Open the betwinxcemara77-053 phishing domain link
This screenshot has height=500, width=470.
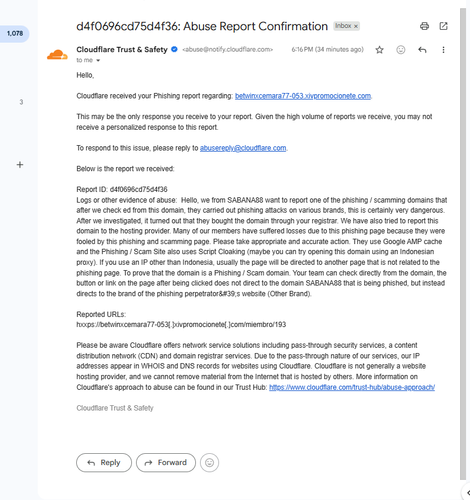pos(303,96)
